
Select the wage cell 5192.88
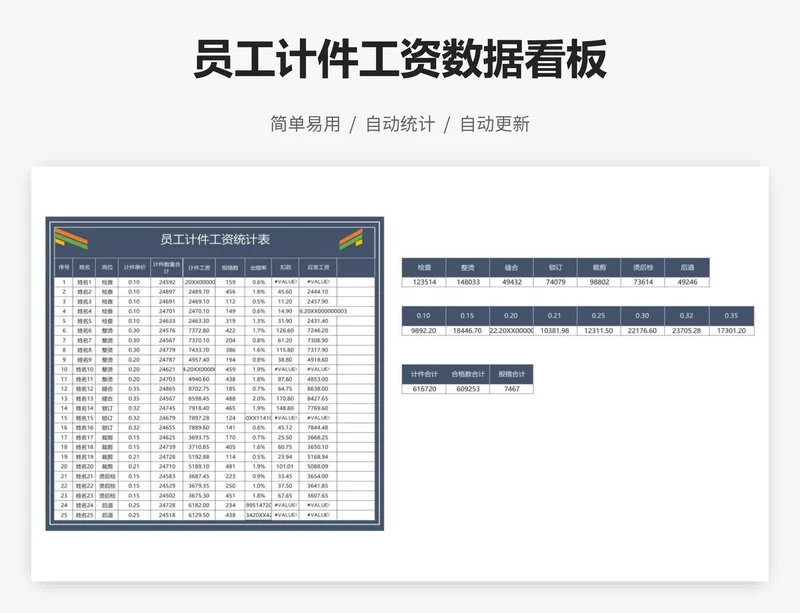click(199, 457)
